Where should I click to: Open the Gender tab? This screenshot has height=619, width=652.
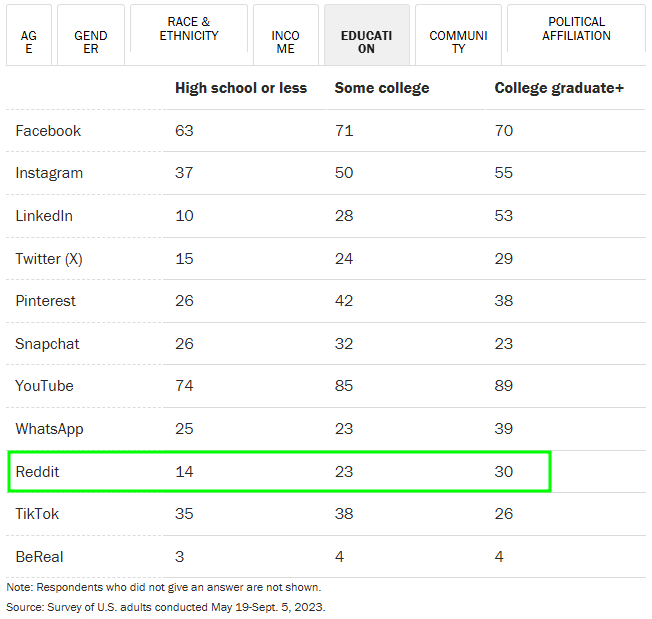coord(91,36)
